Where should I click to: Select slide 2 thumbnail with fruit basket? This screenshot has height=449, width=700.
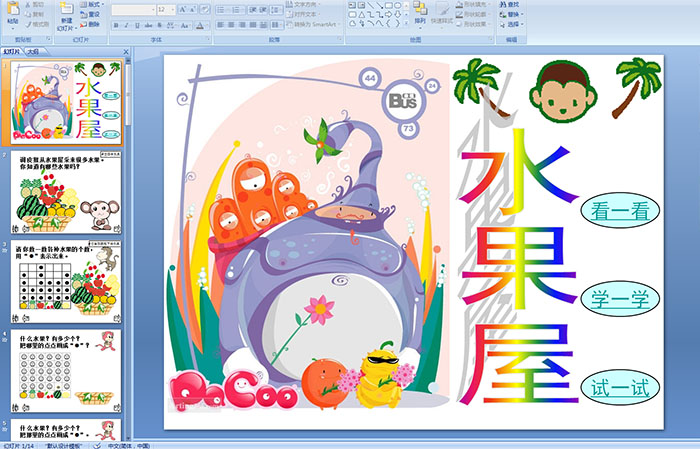pyautogui.click(x=66, y=192)
